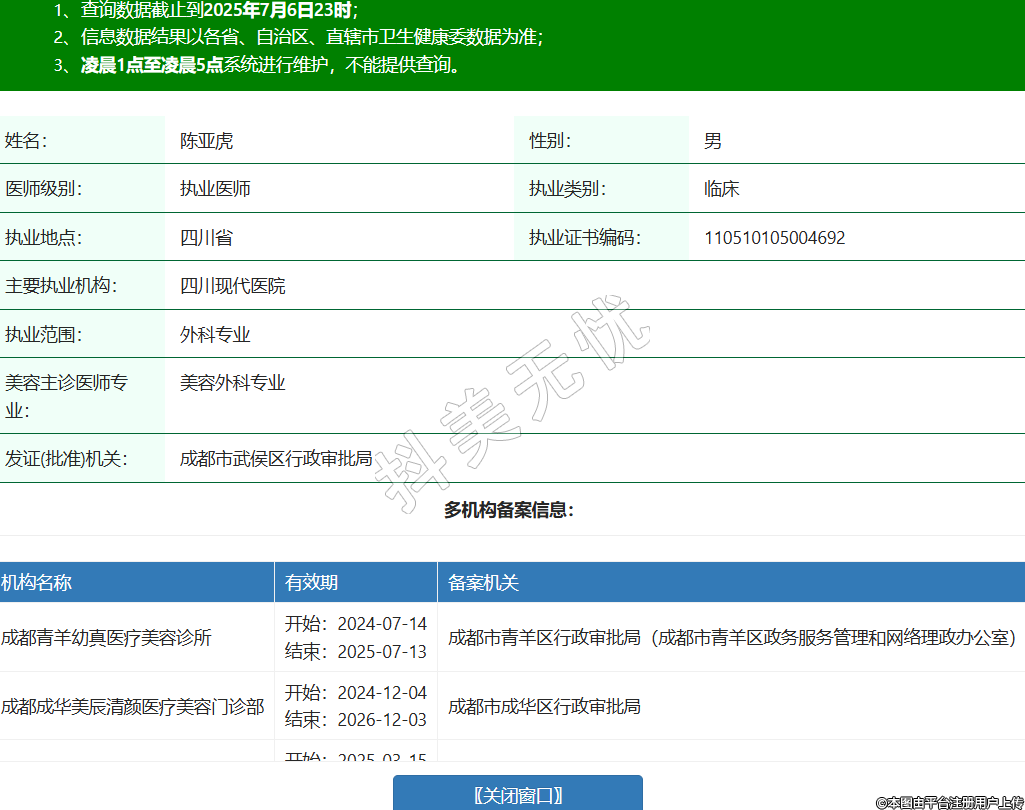Click the 美容外科专业 value
Screen dimensions: 1025x810
point(232,383)
